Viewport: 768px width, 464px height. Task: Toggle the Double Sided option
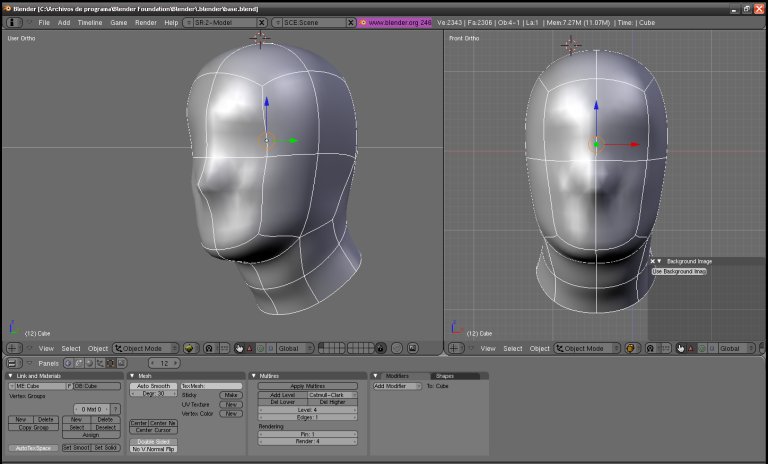pyautogui.click(x=153, y=441)
